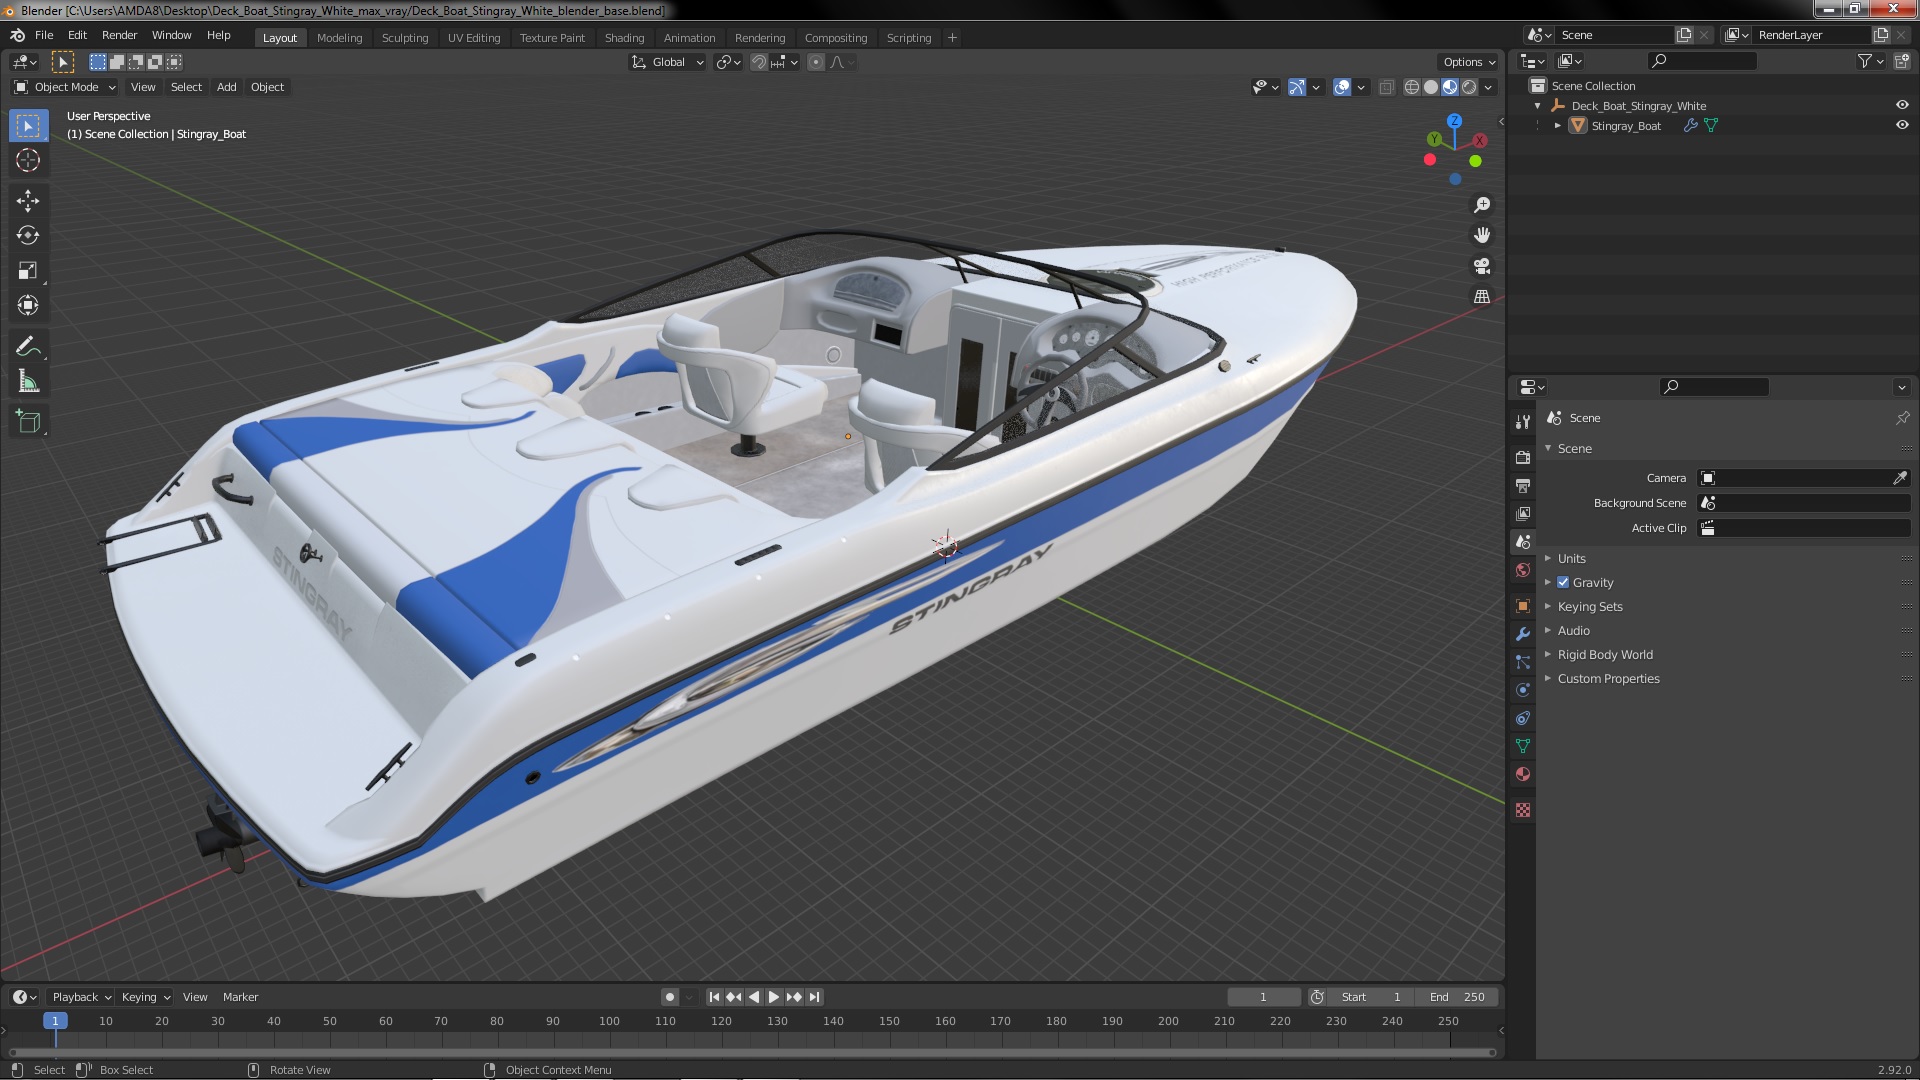Expand Stingray_Boat in outliner

(x=1557, y=126)
